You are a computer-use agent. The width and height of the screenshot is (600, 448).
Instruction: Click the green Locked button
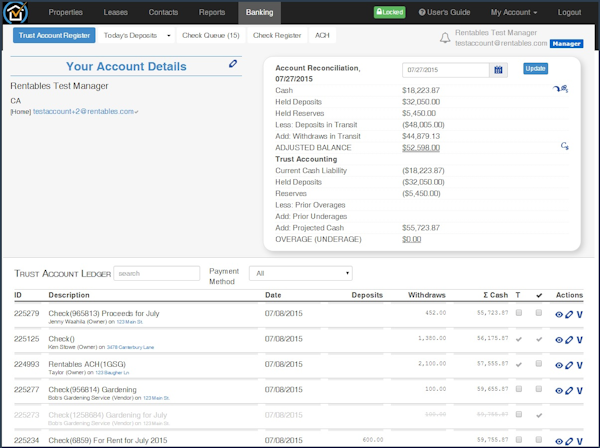(390, 12)
